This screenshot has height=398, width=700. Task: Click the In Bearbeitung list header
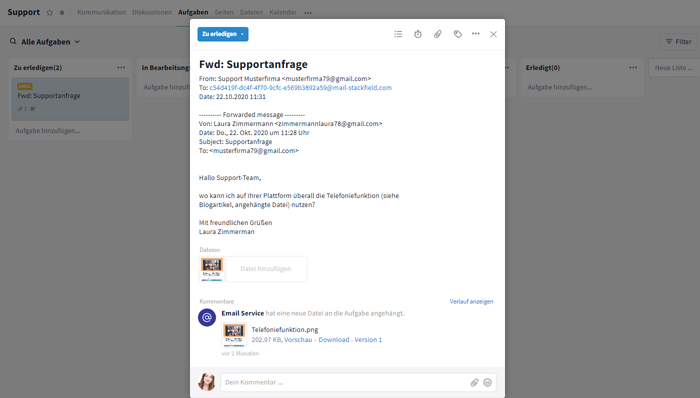click(166, 68)
